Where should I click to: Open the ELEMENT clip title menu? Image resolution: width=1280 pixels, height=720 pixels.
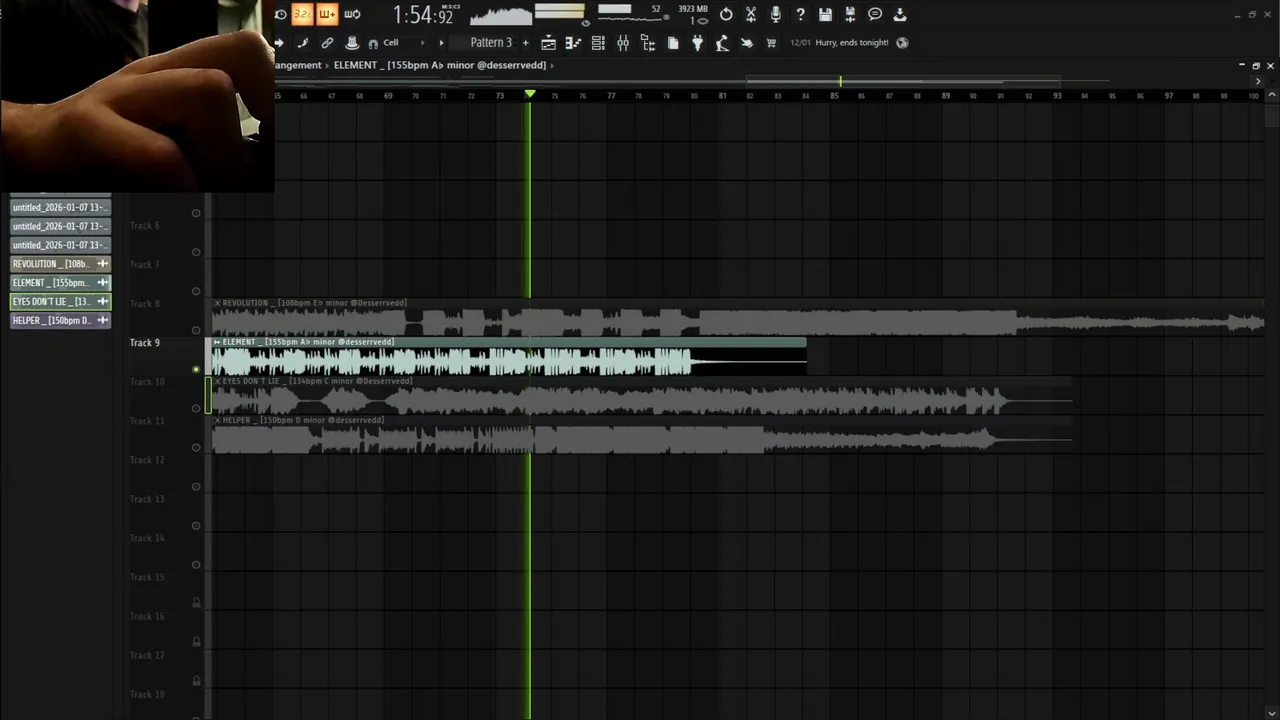coord(217,342)
